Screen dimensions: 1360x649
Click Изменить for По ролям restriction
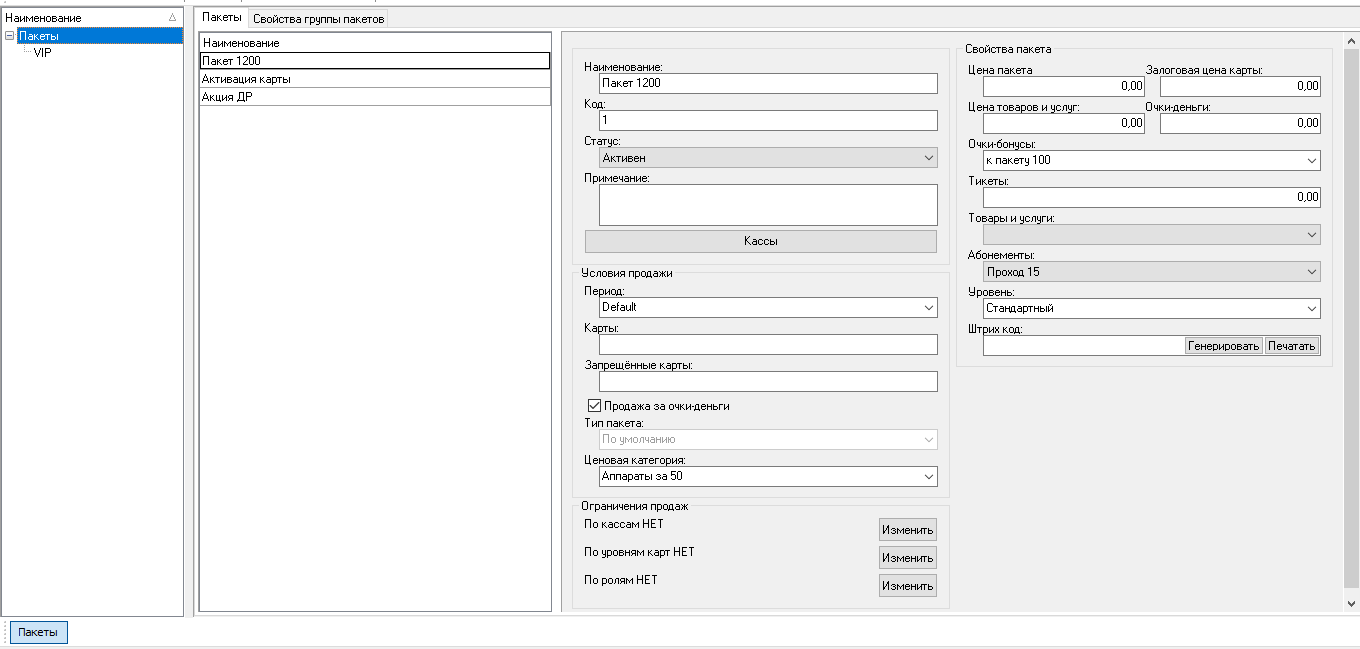[x=908, y=586]
